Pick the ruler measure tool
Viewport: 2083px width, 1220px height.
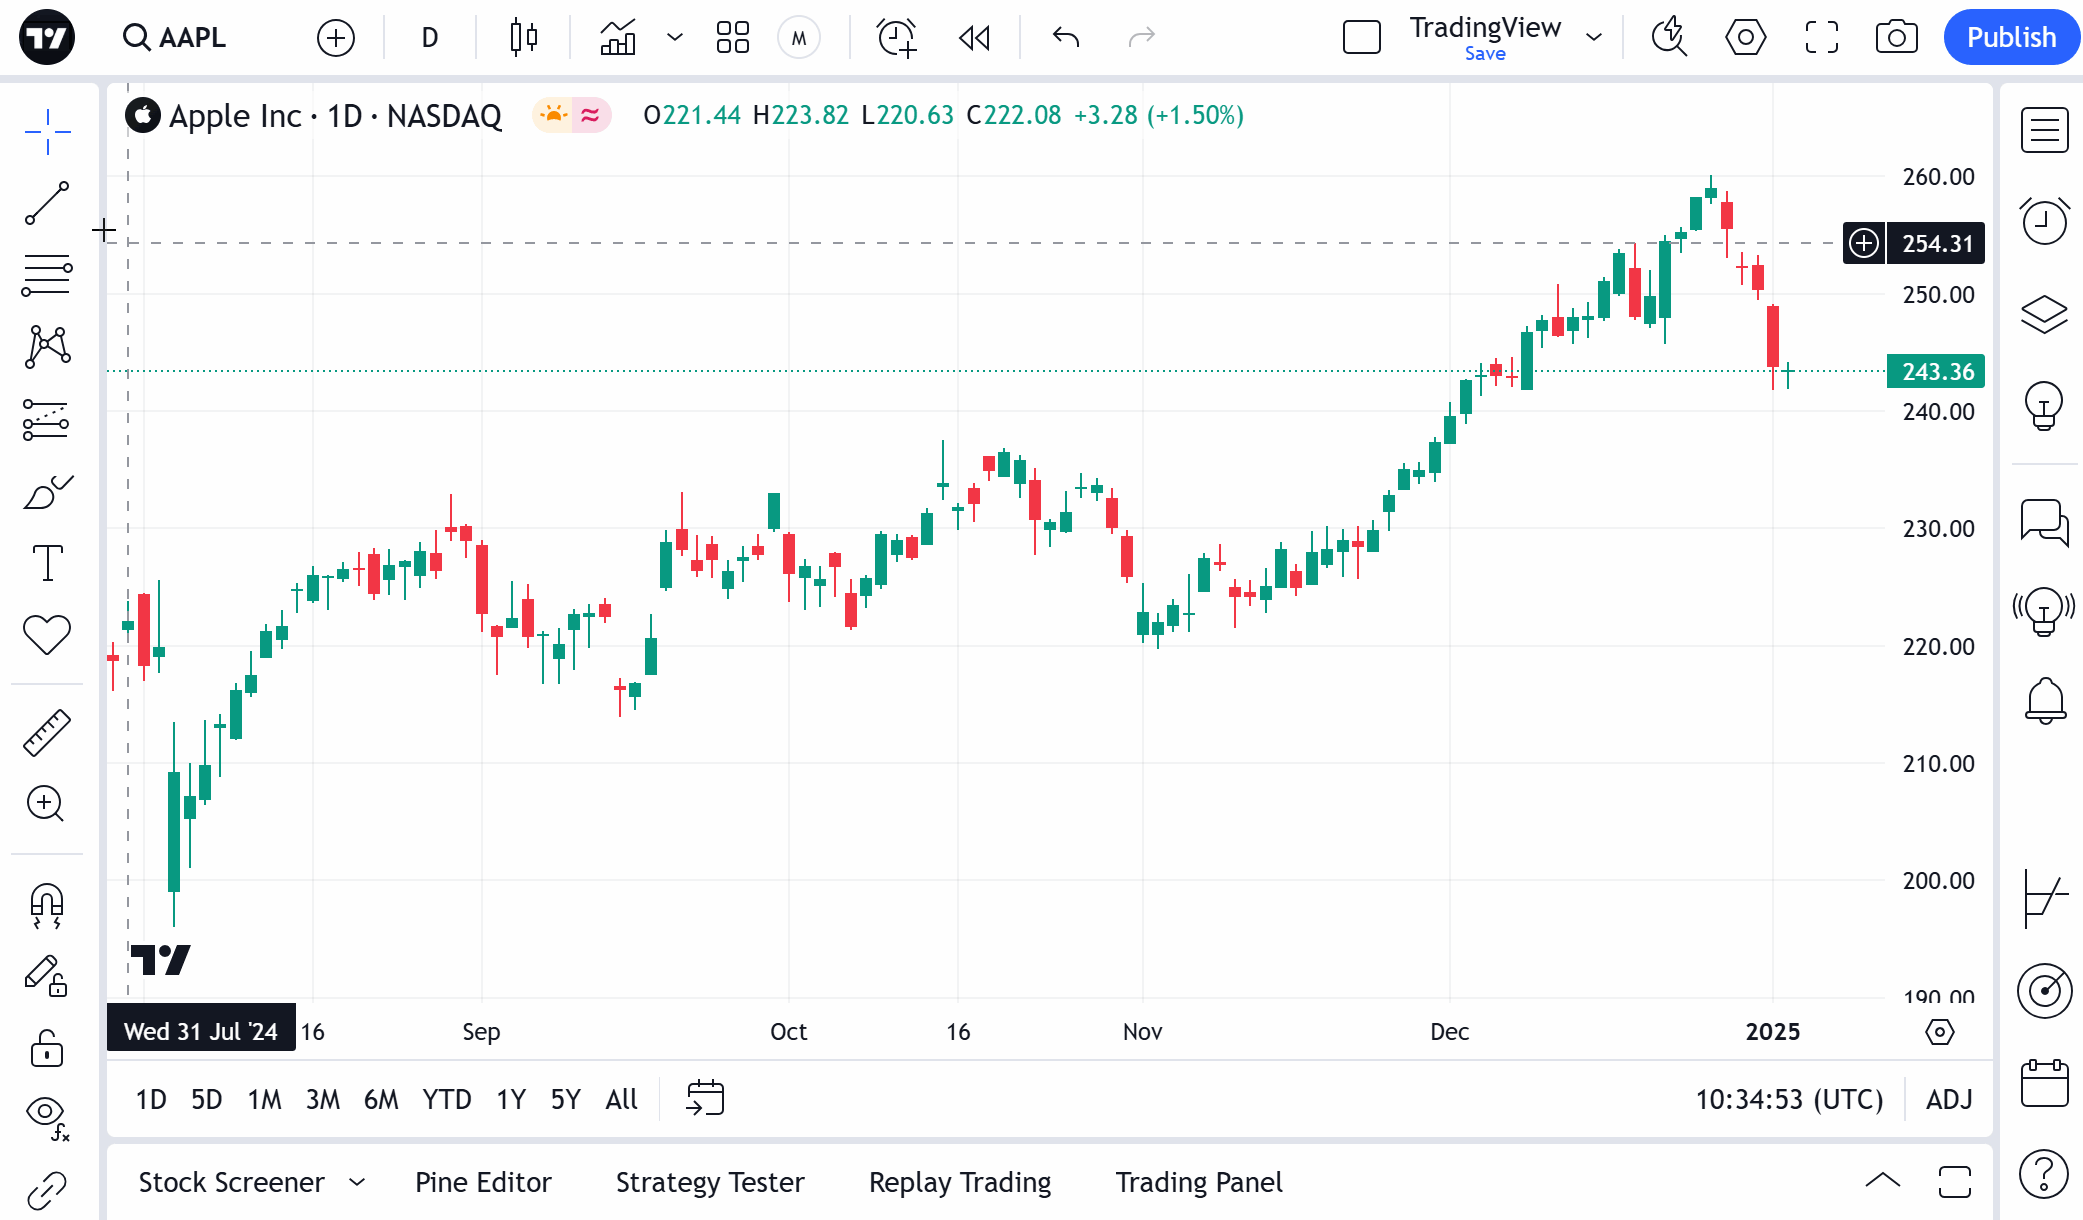46,732
